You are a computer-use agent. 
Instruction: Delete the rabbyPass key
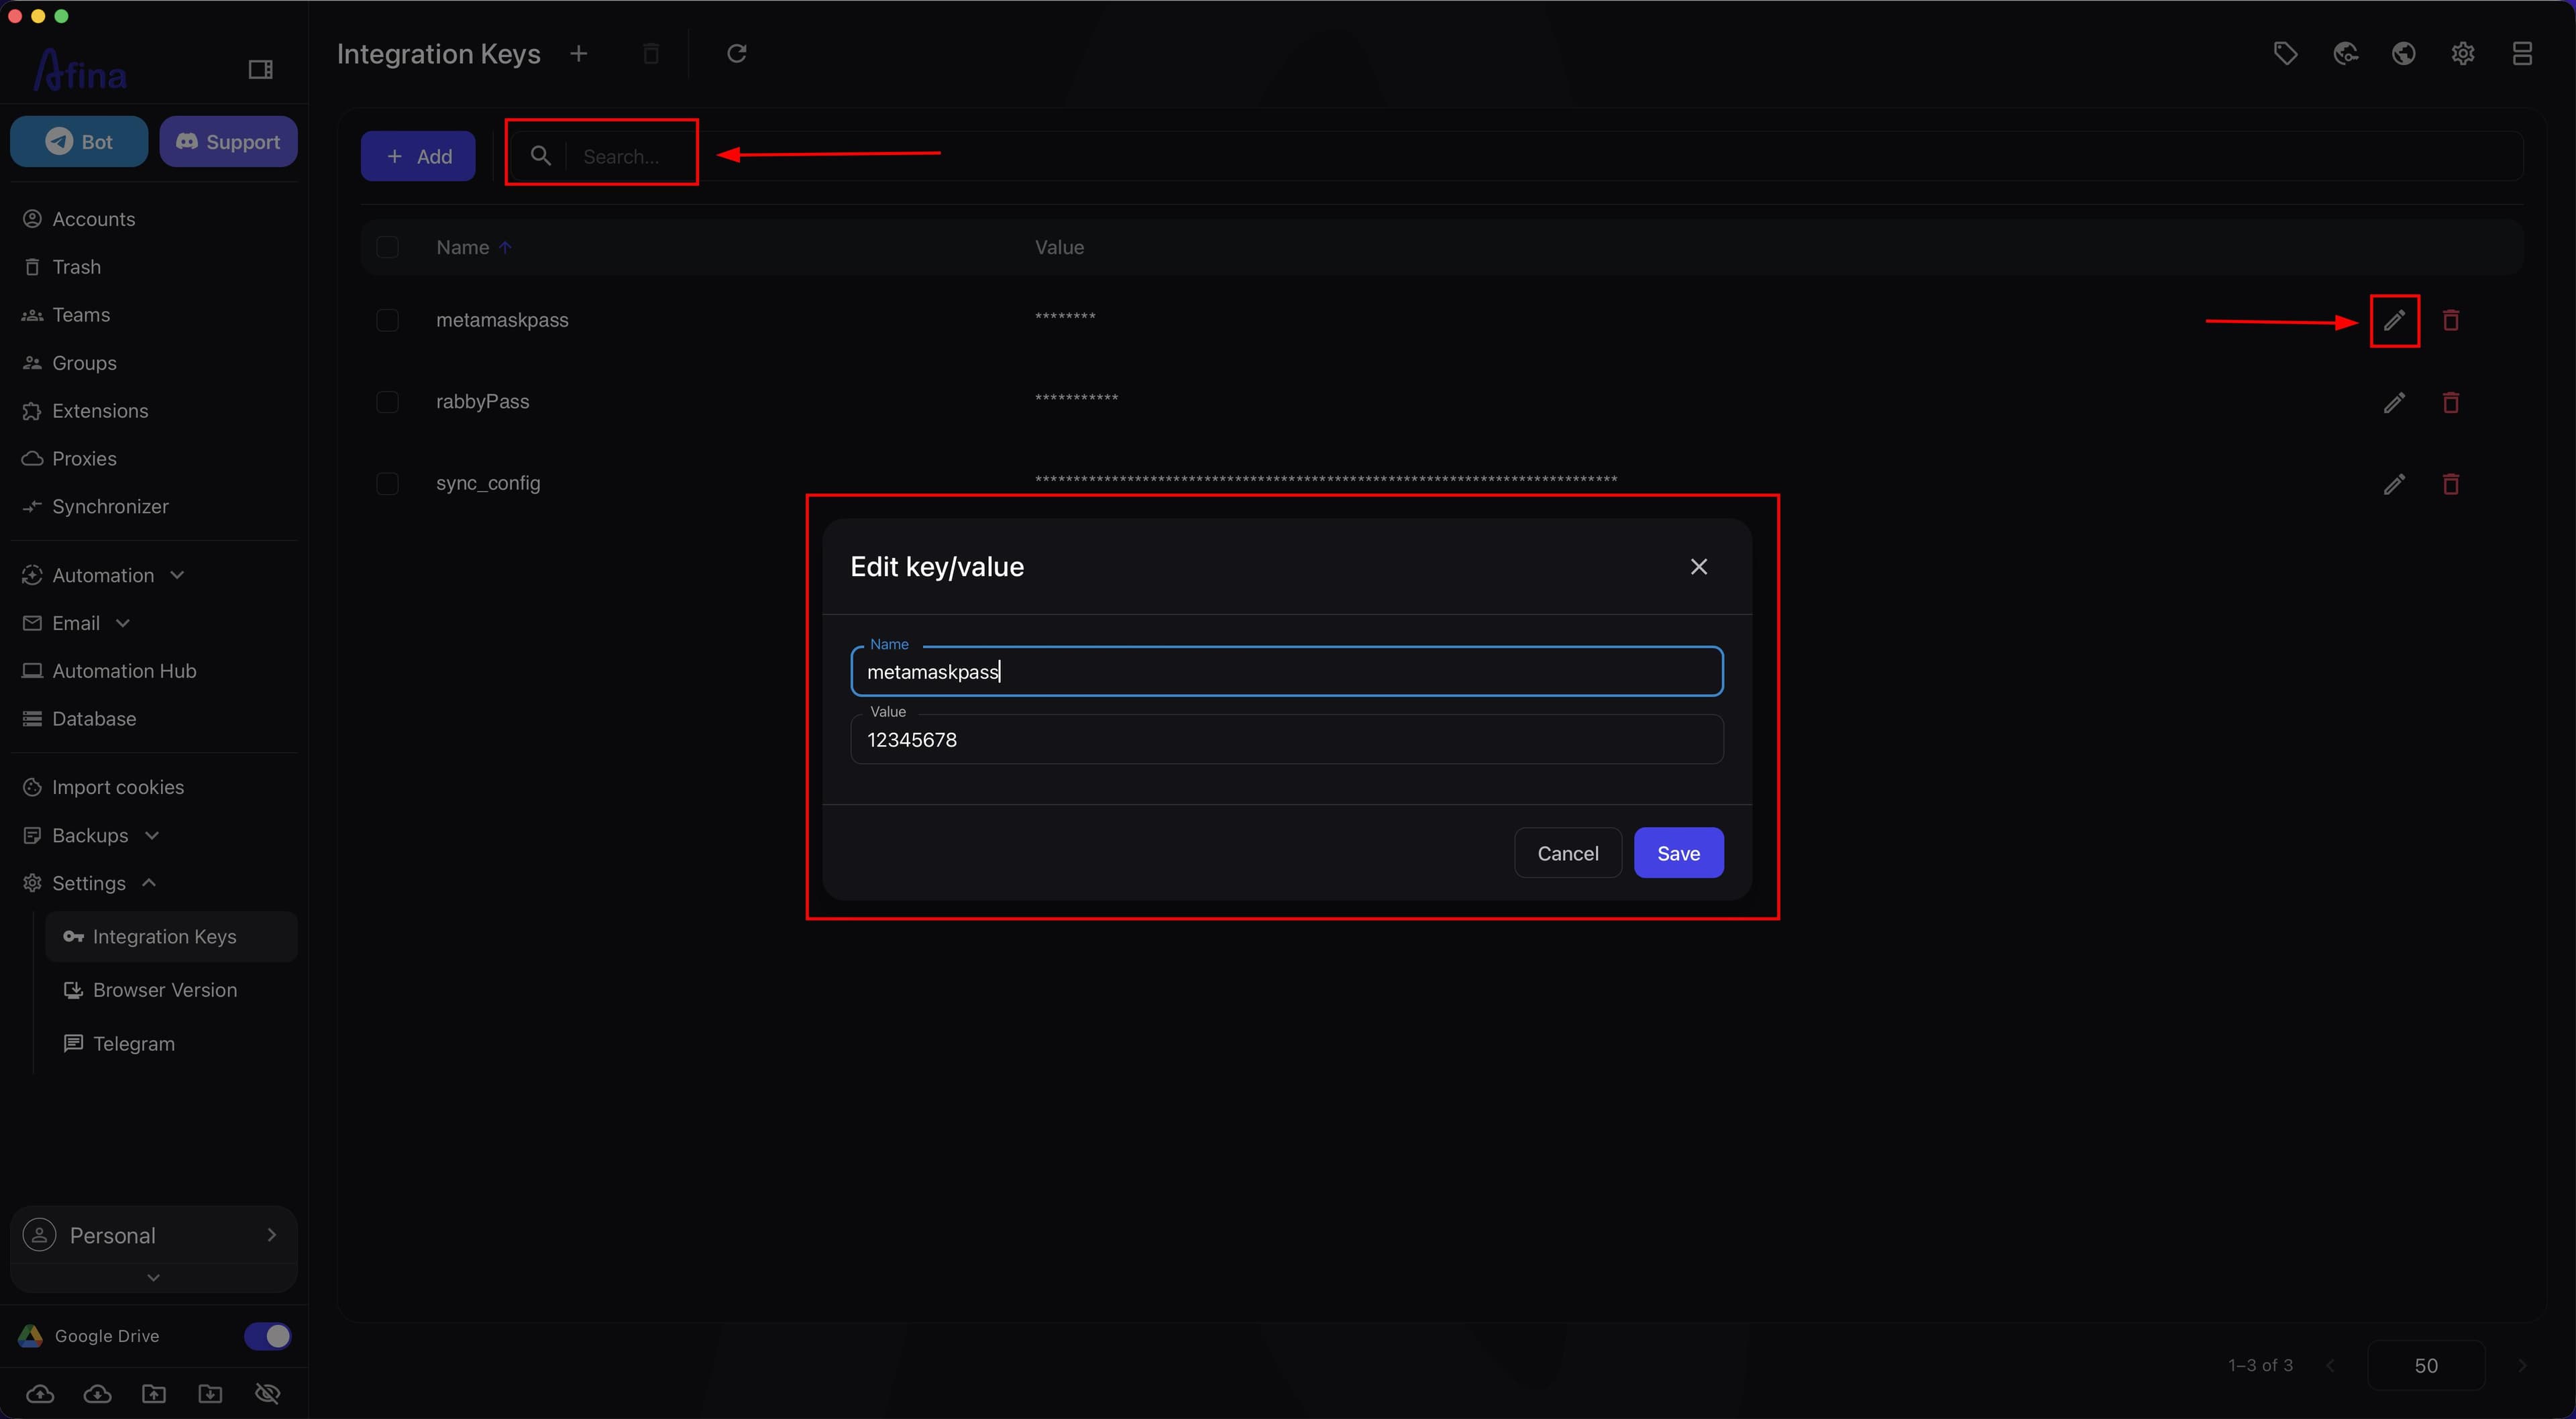tap(2451, 402)
